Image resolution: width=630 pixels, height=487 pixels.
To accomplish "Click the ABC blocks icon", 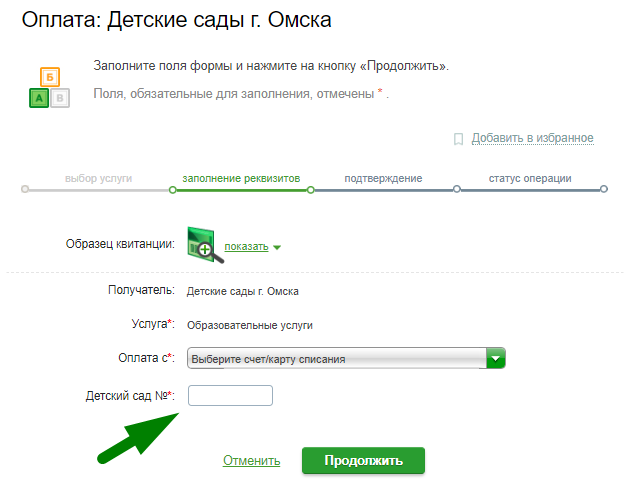I will [48, 88].
